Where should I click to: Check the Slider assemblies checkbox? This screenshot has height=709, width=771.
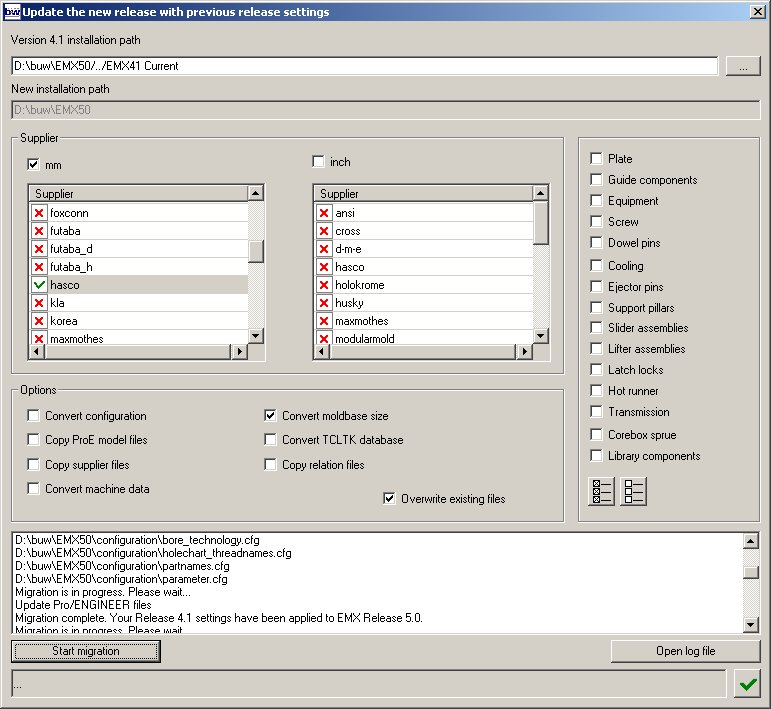[x=596, y=327]
